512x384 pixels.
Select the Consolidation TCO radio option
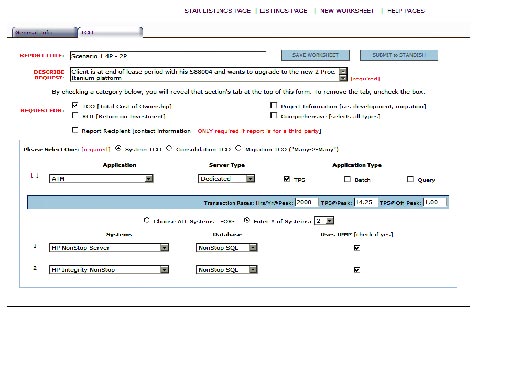coord(169,148)
